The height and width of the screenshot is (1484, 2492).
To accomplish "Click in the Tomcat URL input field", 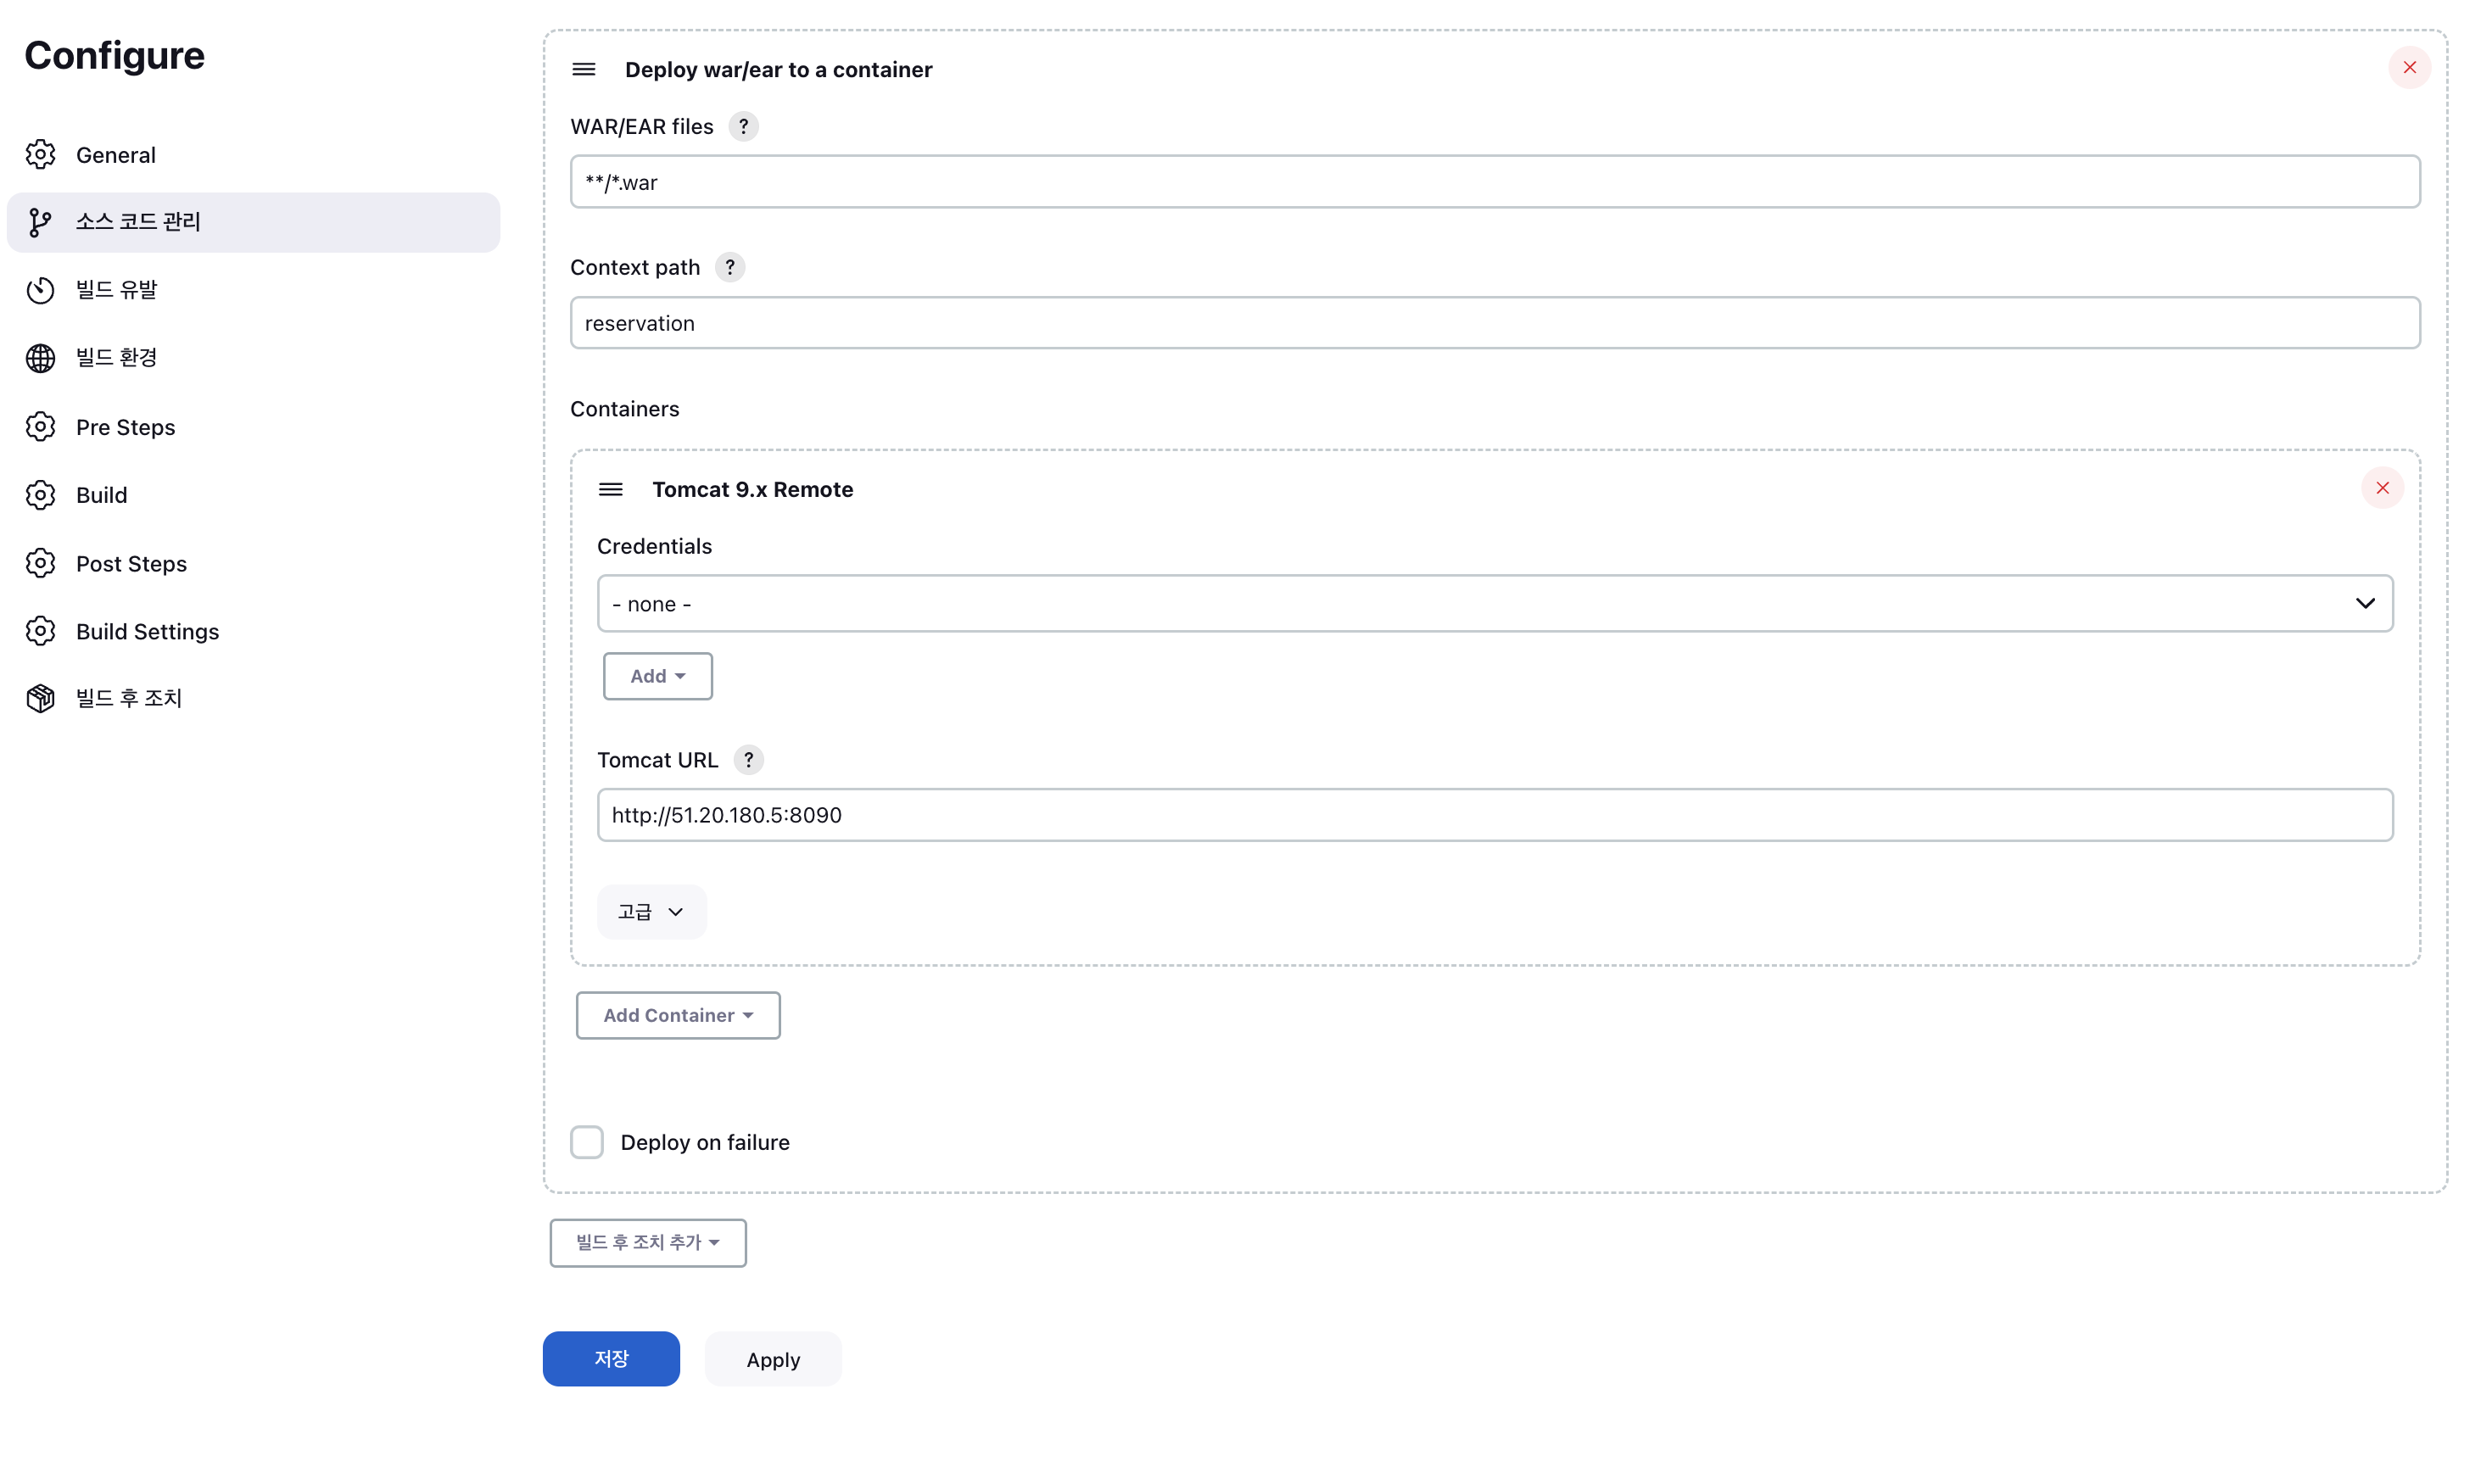I will coord(1494,816).
